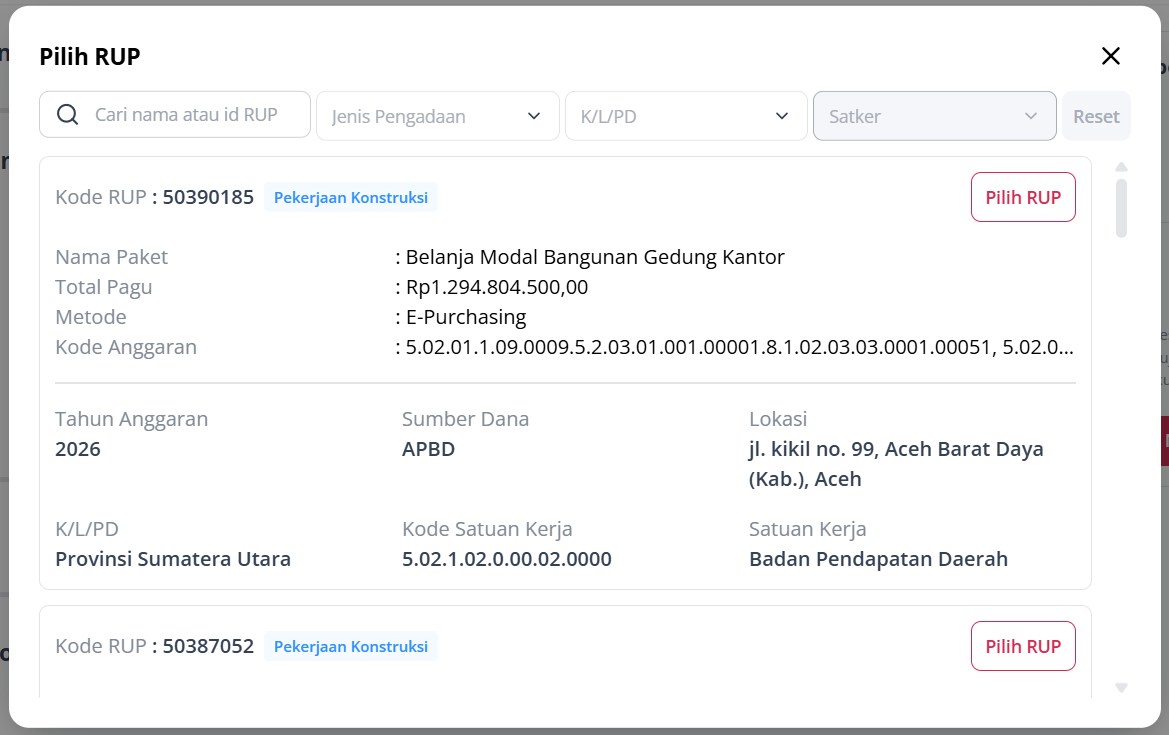Viewport: 1169px width, 735px height.
Task: Open the Jenis Pengadaan dropdown
Action: 438,116
